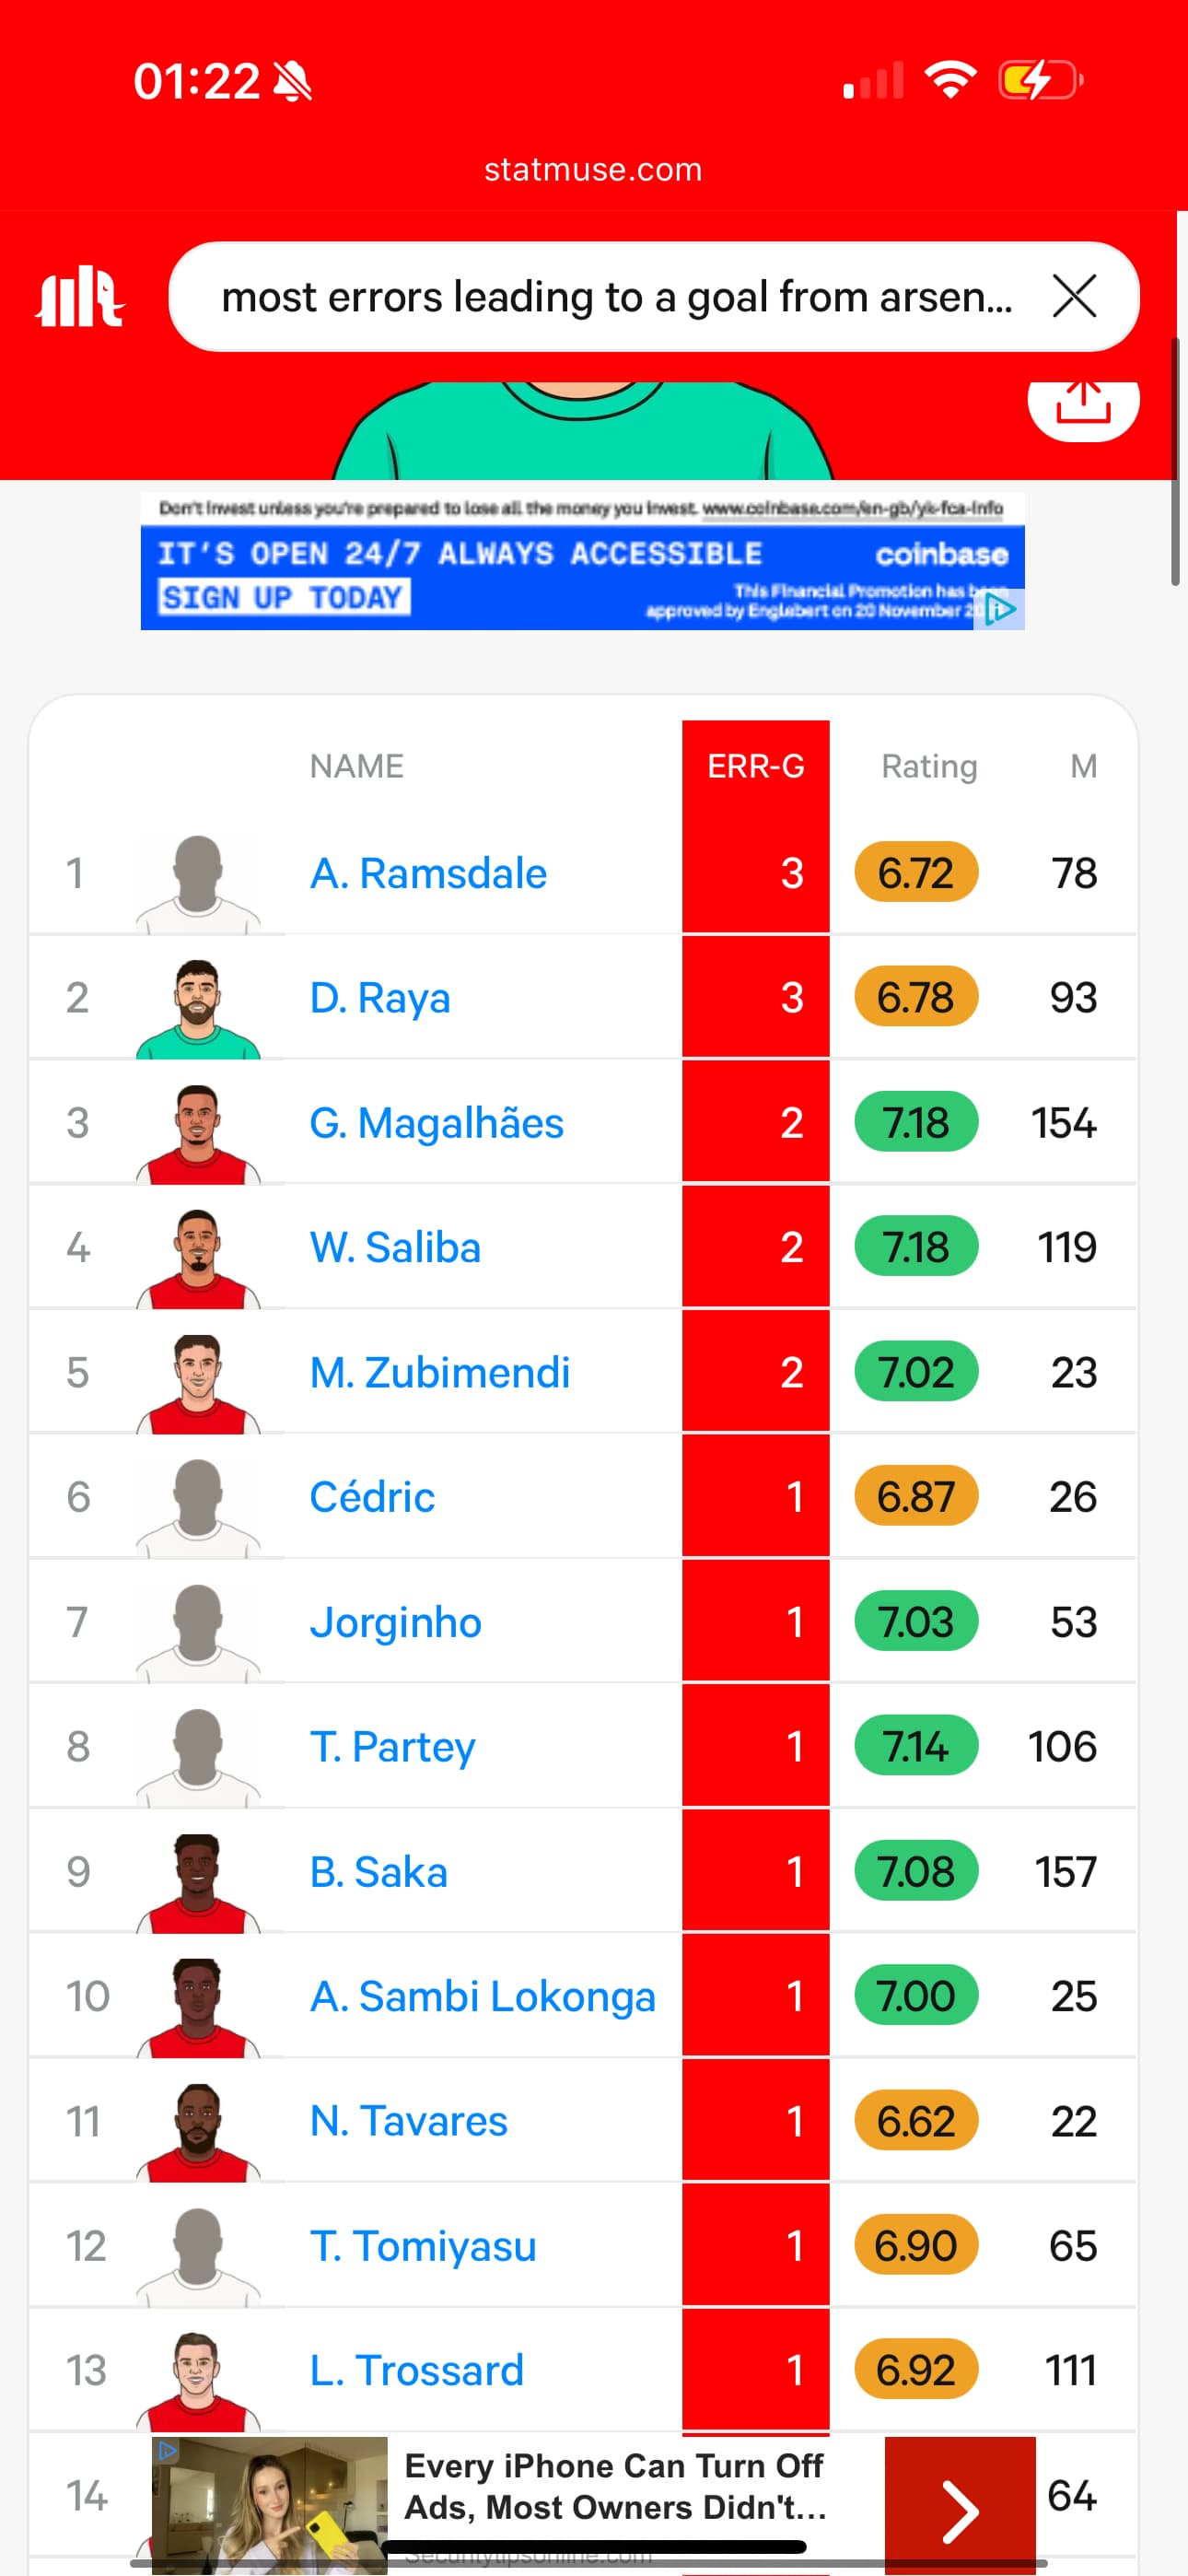Clear the search query with X
This screenshot has width=1188, height=2576.
pyautogui.click(x=1074, y=297)
